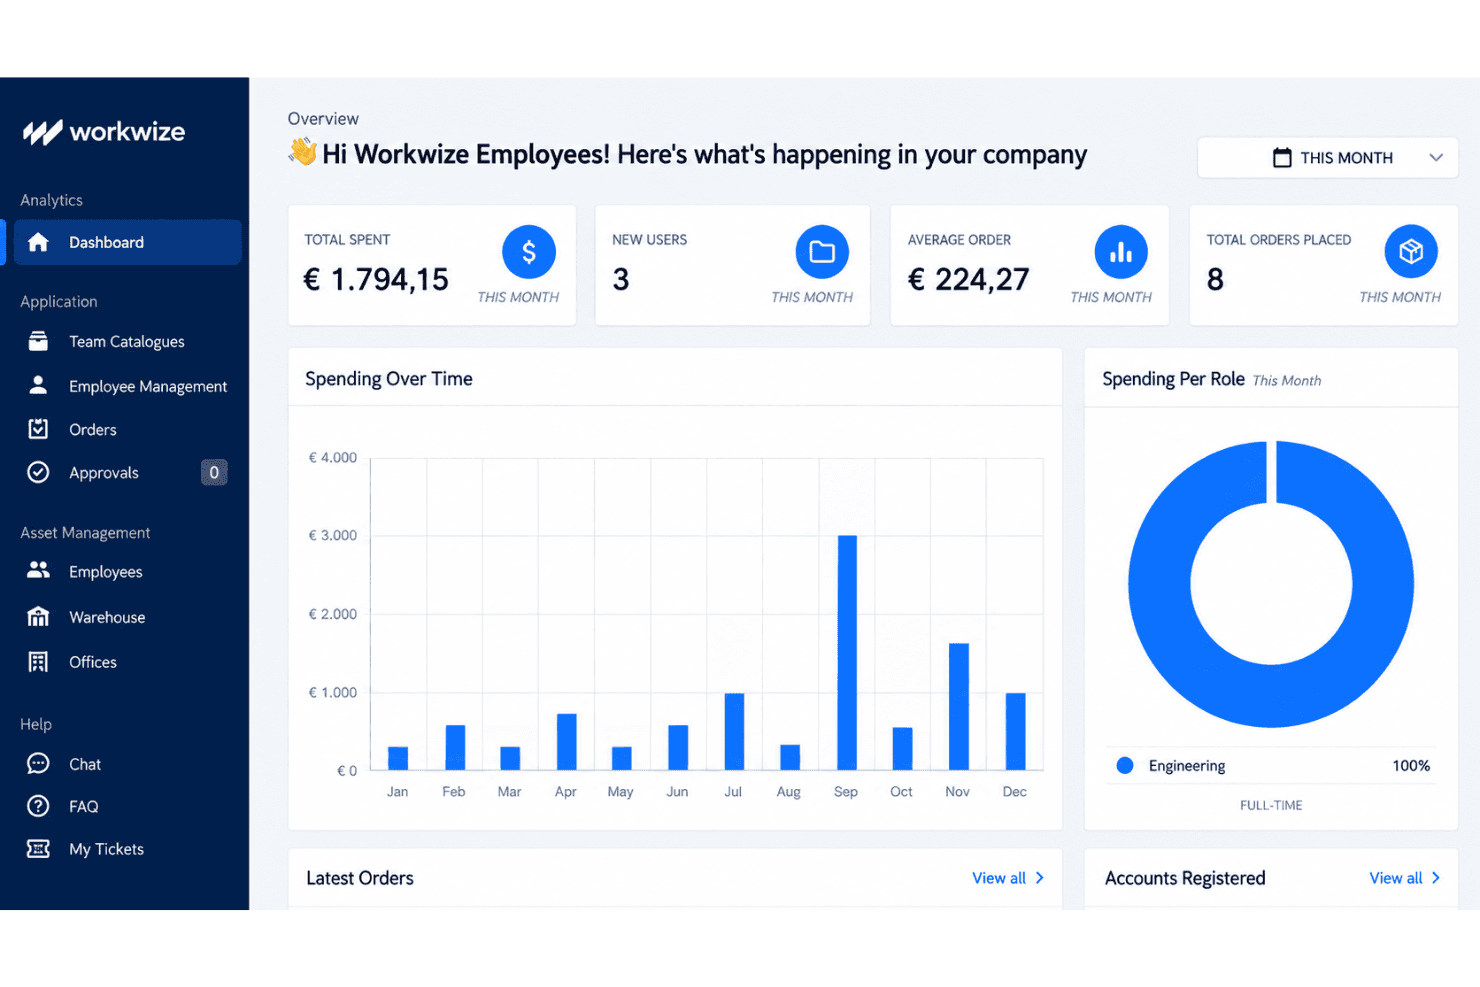Click the workwize logo
Image resolution: width=1480 pixels, height=987 pixels.
point(104,132)
